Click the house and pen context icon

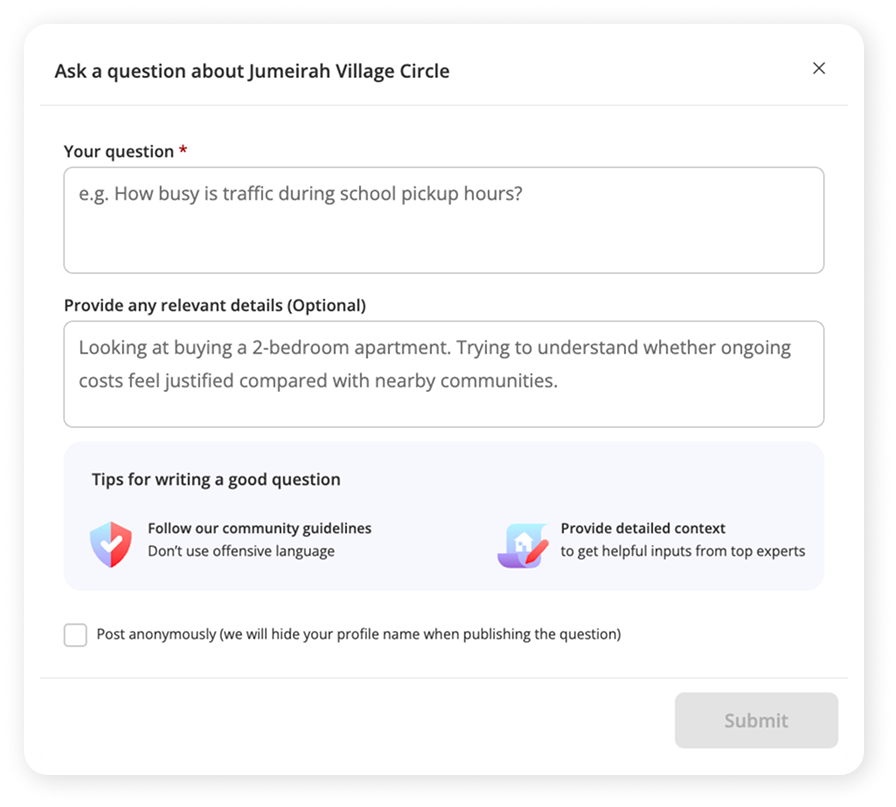pos(523,545)
